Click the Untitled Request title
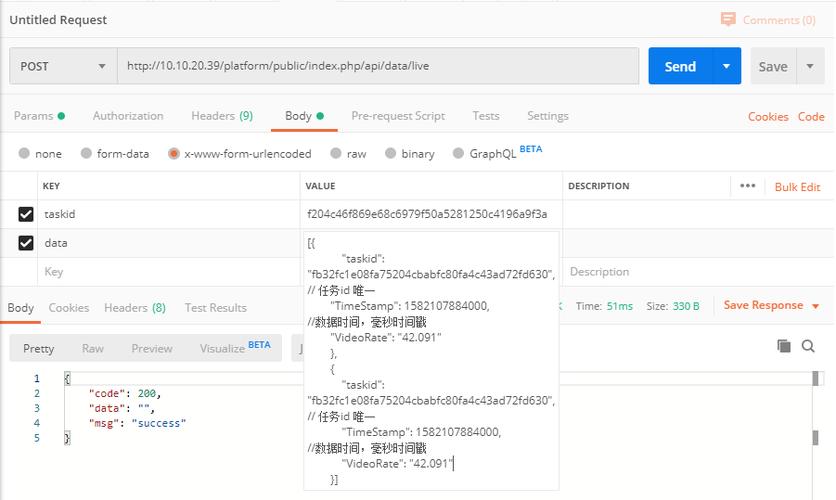 58,20
